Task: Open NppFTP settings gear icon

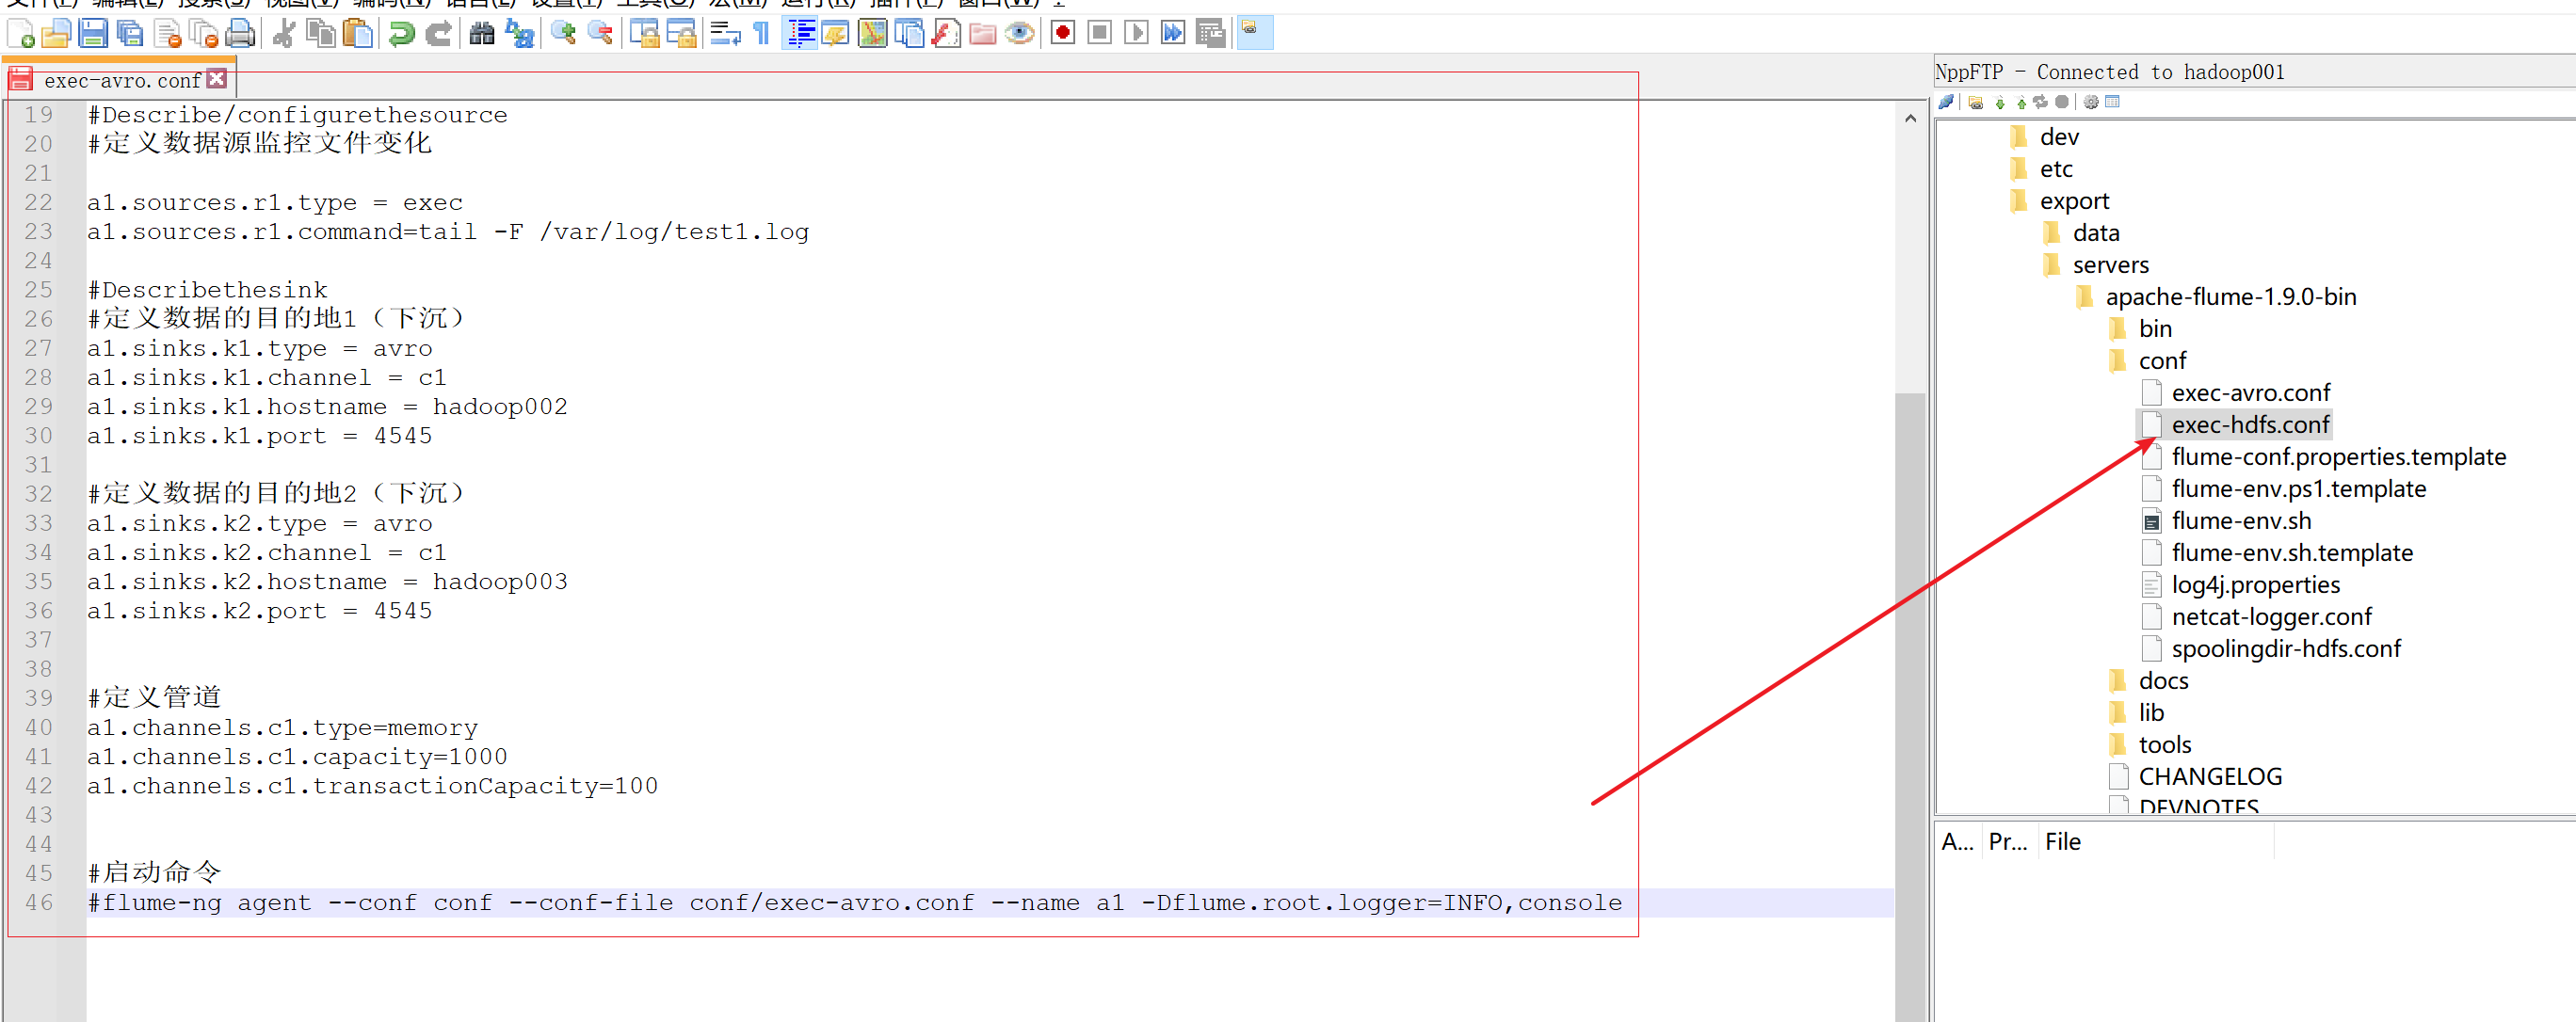Action: 2090,102
